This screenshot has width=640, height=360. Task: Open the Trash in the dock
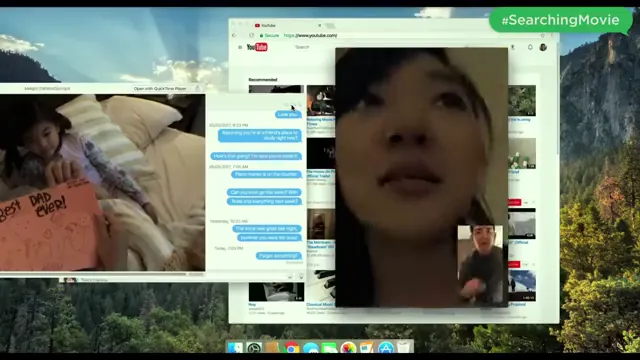coord(404,347)
